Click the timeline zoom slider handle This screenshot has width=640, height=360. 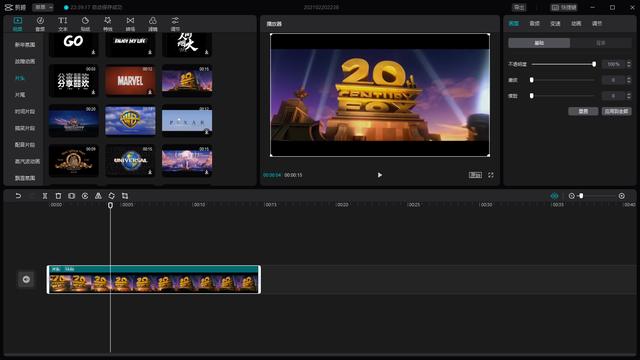tap(581, 196)
